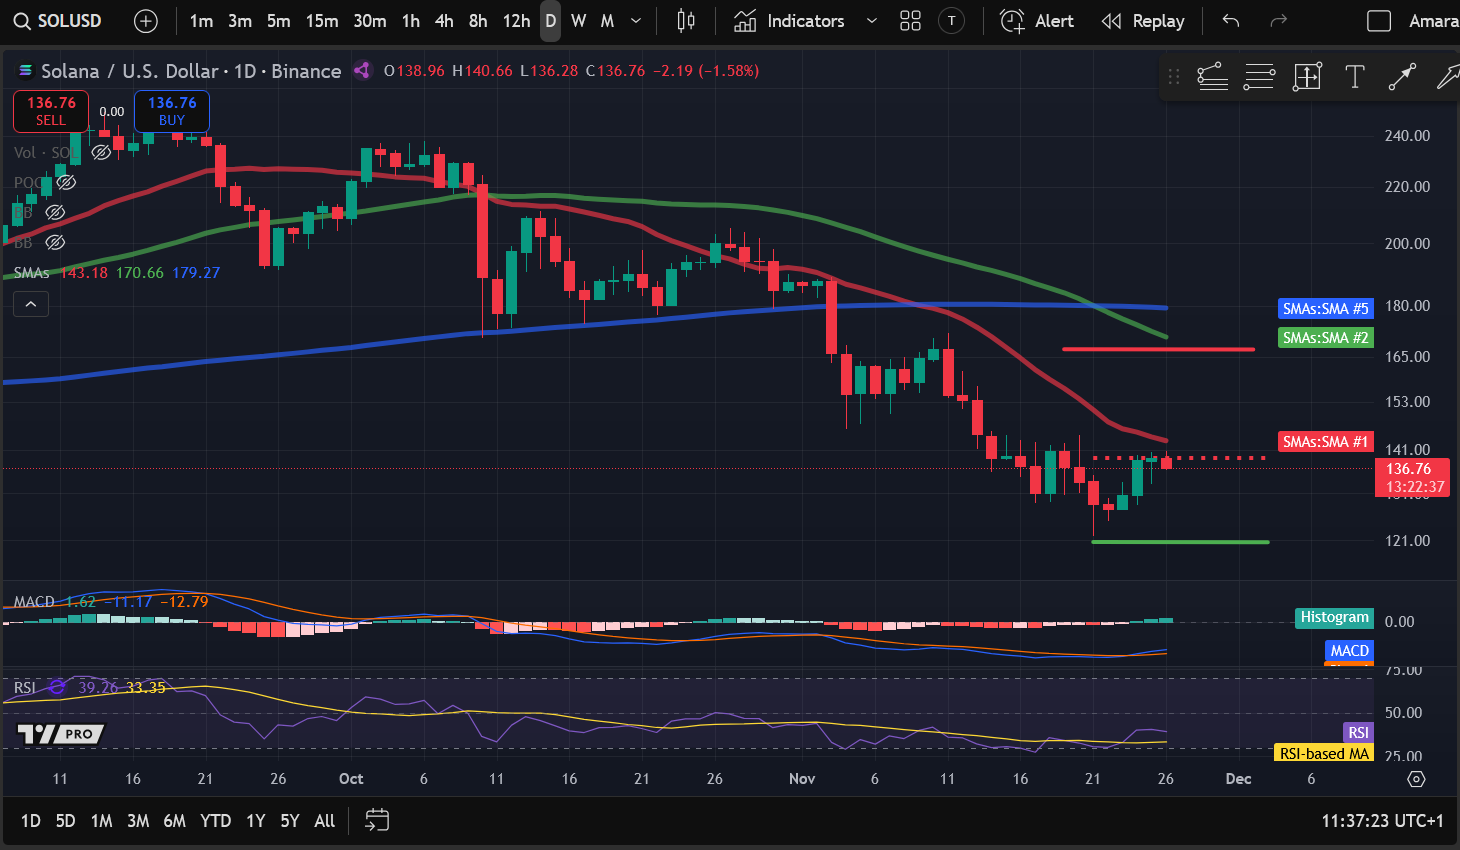Select the 1Y range tab
Viewport: 1460px width, 850px height.
point(255,820)
